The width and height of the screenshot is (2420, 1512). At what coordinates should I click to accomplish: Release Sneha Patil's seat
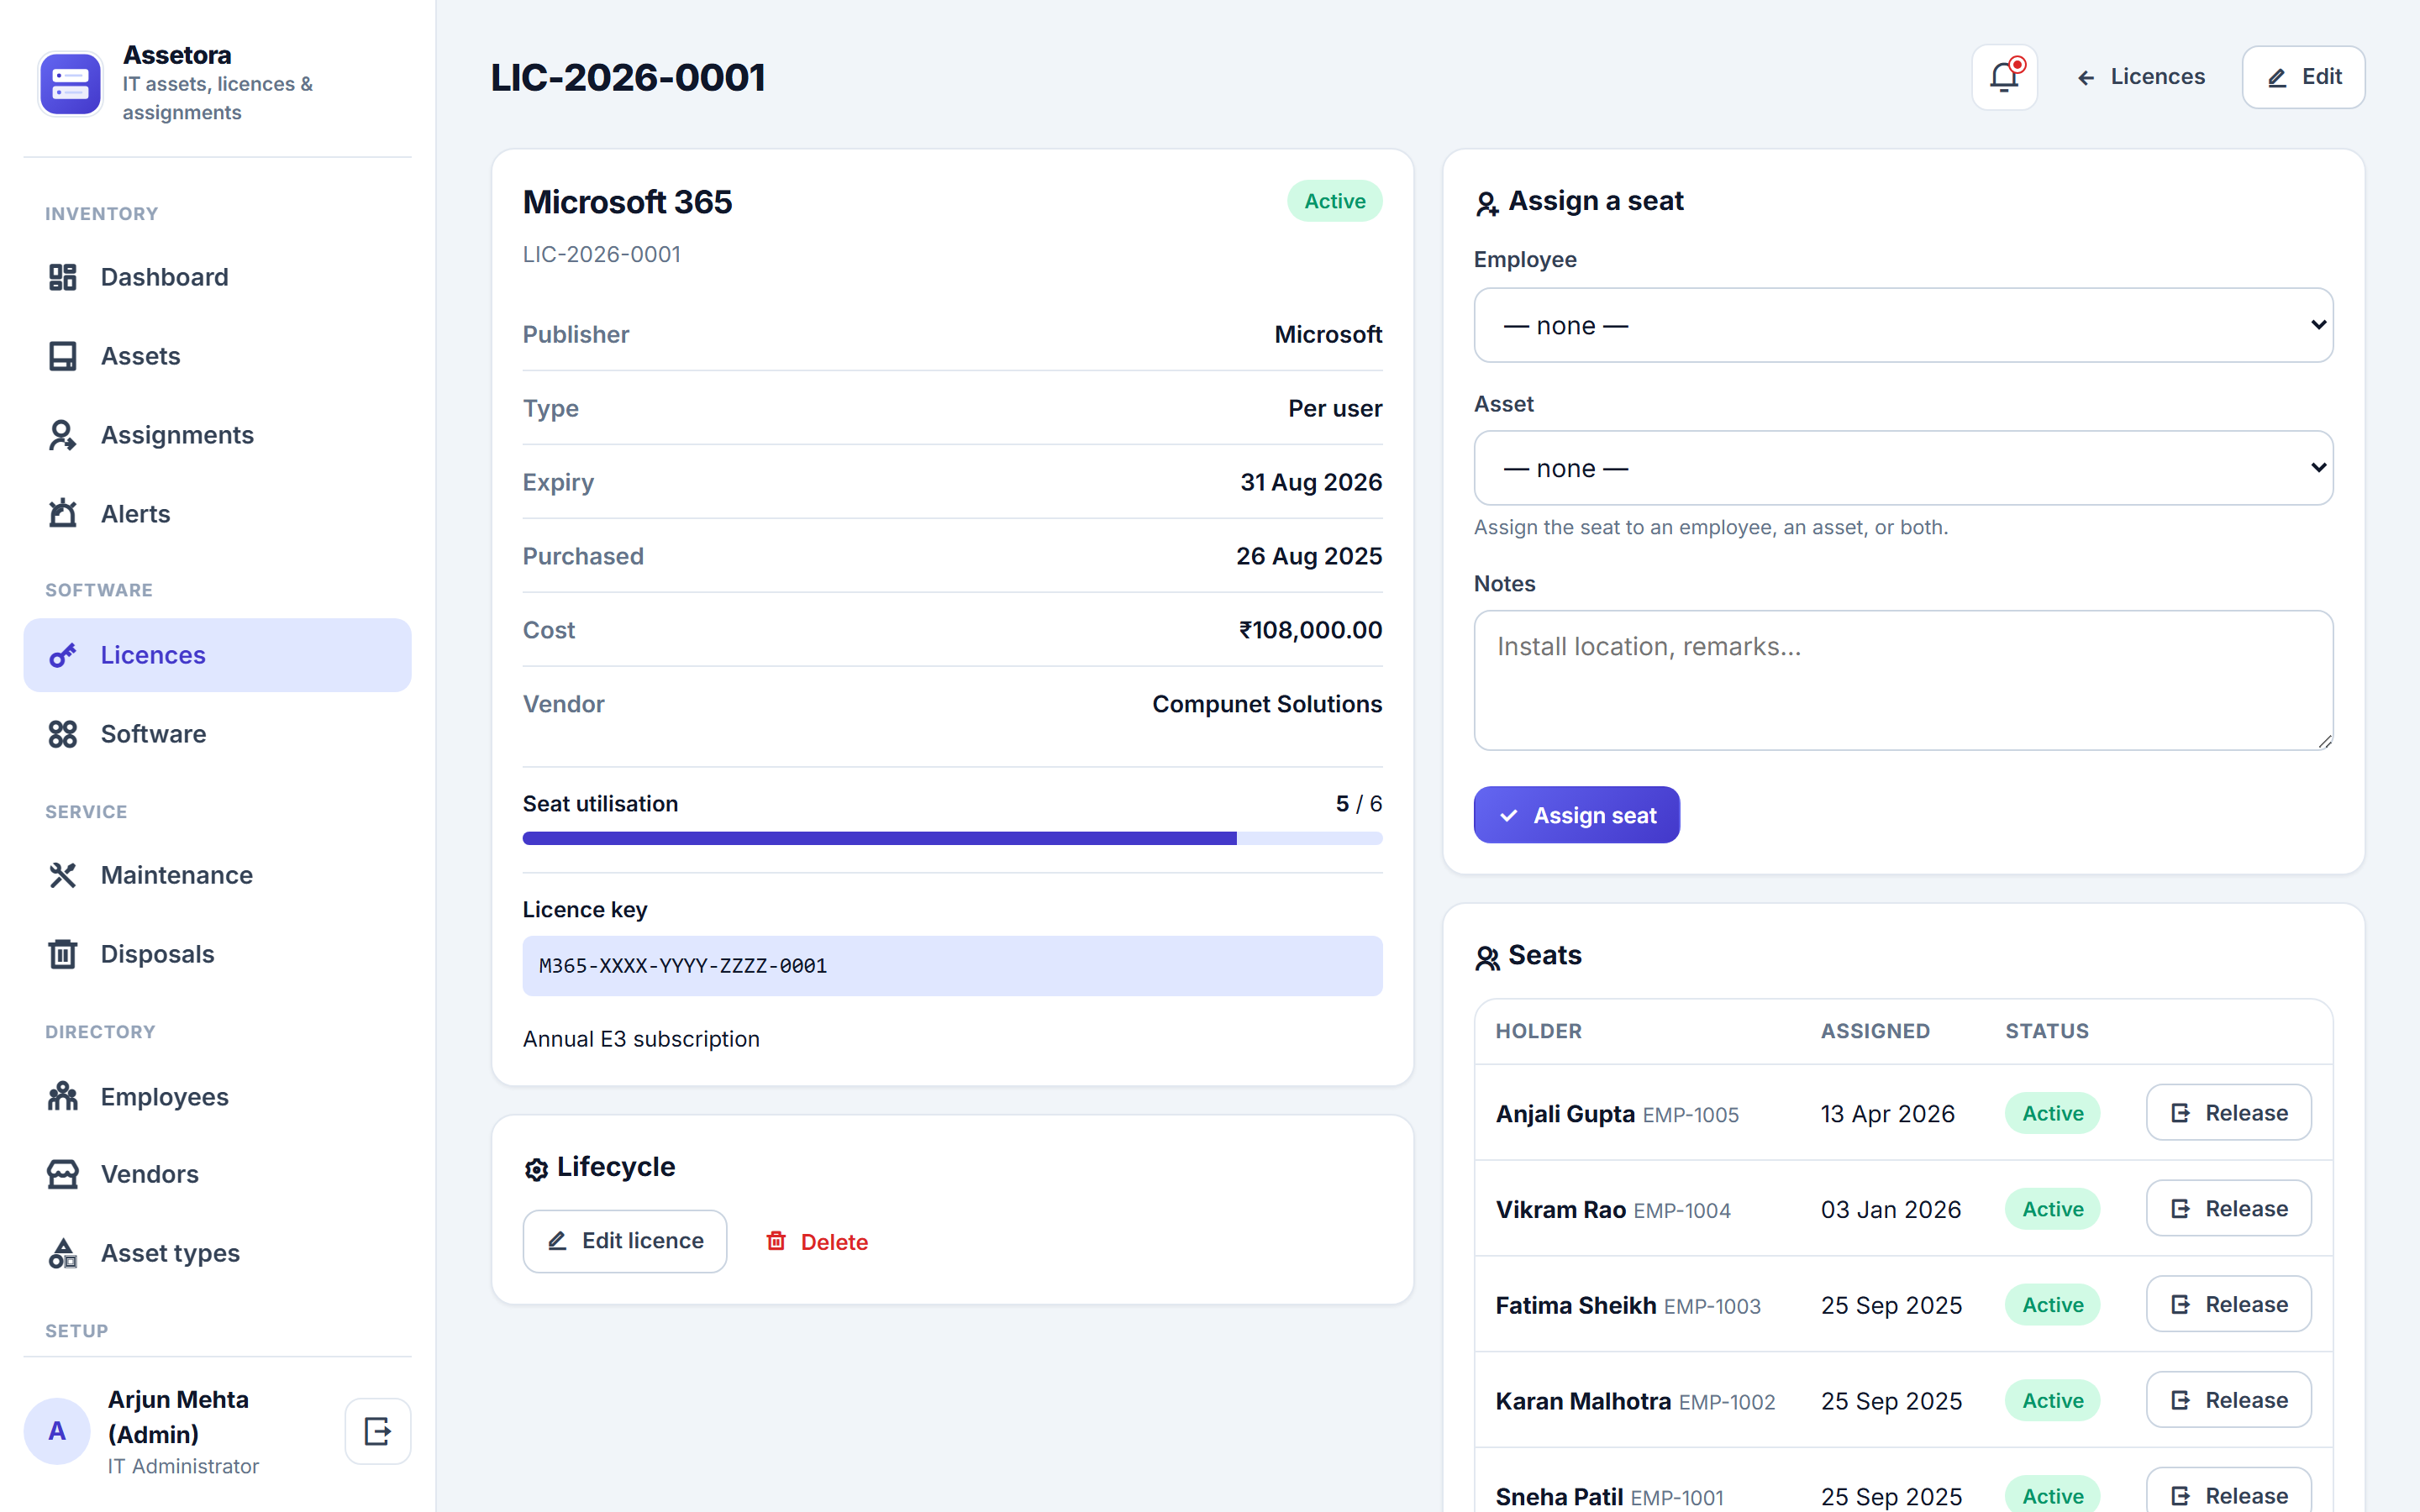(x=2228, y=1494)
